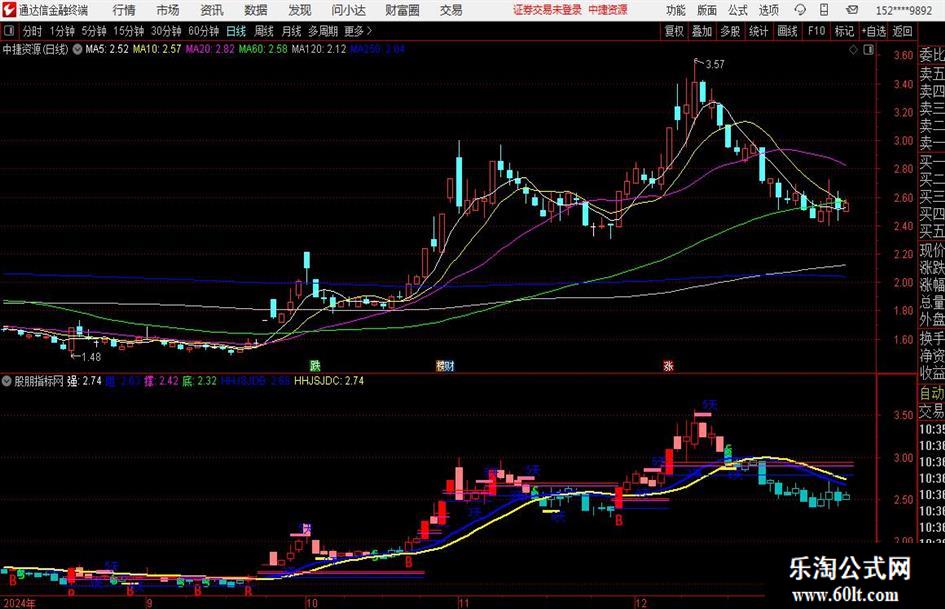Image resolution: width=945 pixels, height=609 pixels.
Task: Switch to the 月线 monthly period
Action: point(292,31)
